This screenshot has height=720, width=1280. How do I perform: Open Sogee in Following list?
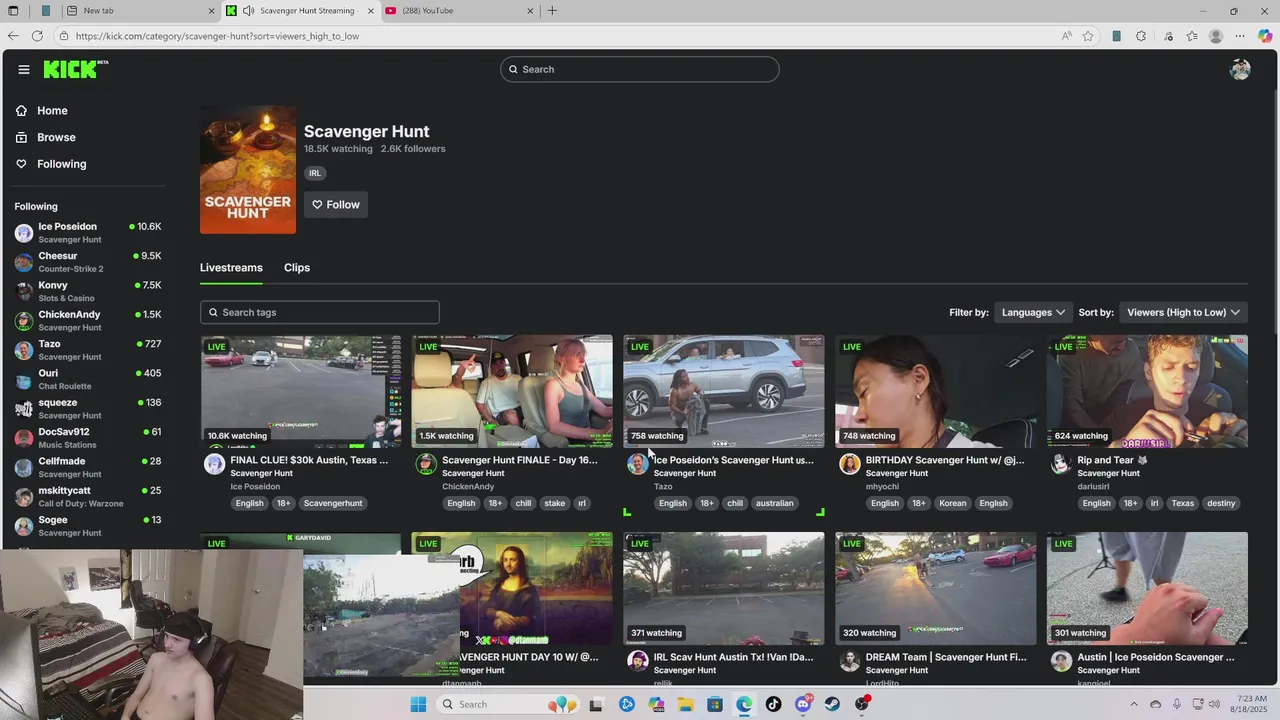[x=88, y=526]
